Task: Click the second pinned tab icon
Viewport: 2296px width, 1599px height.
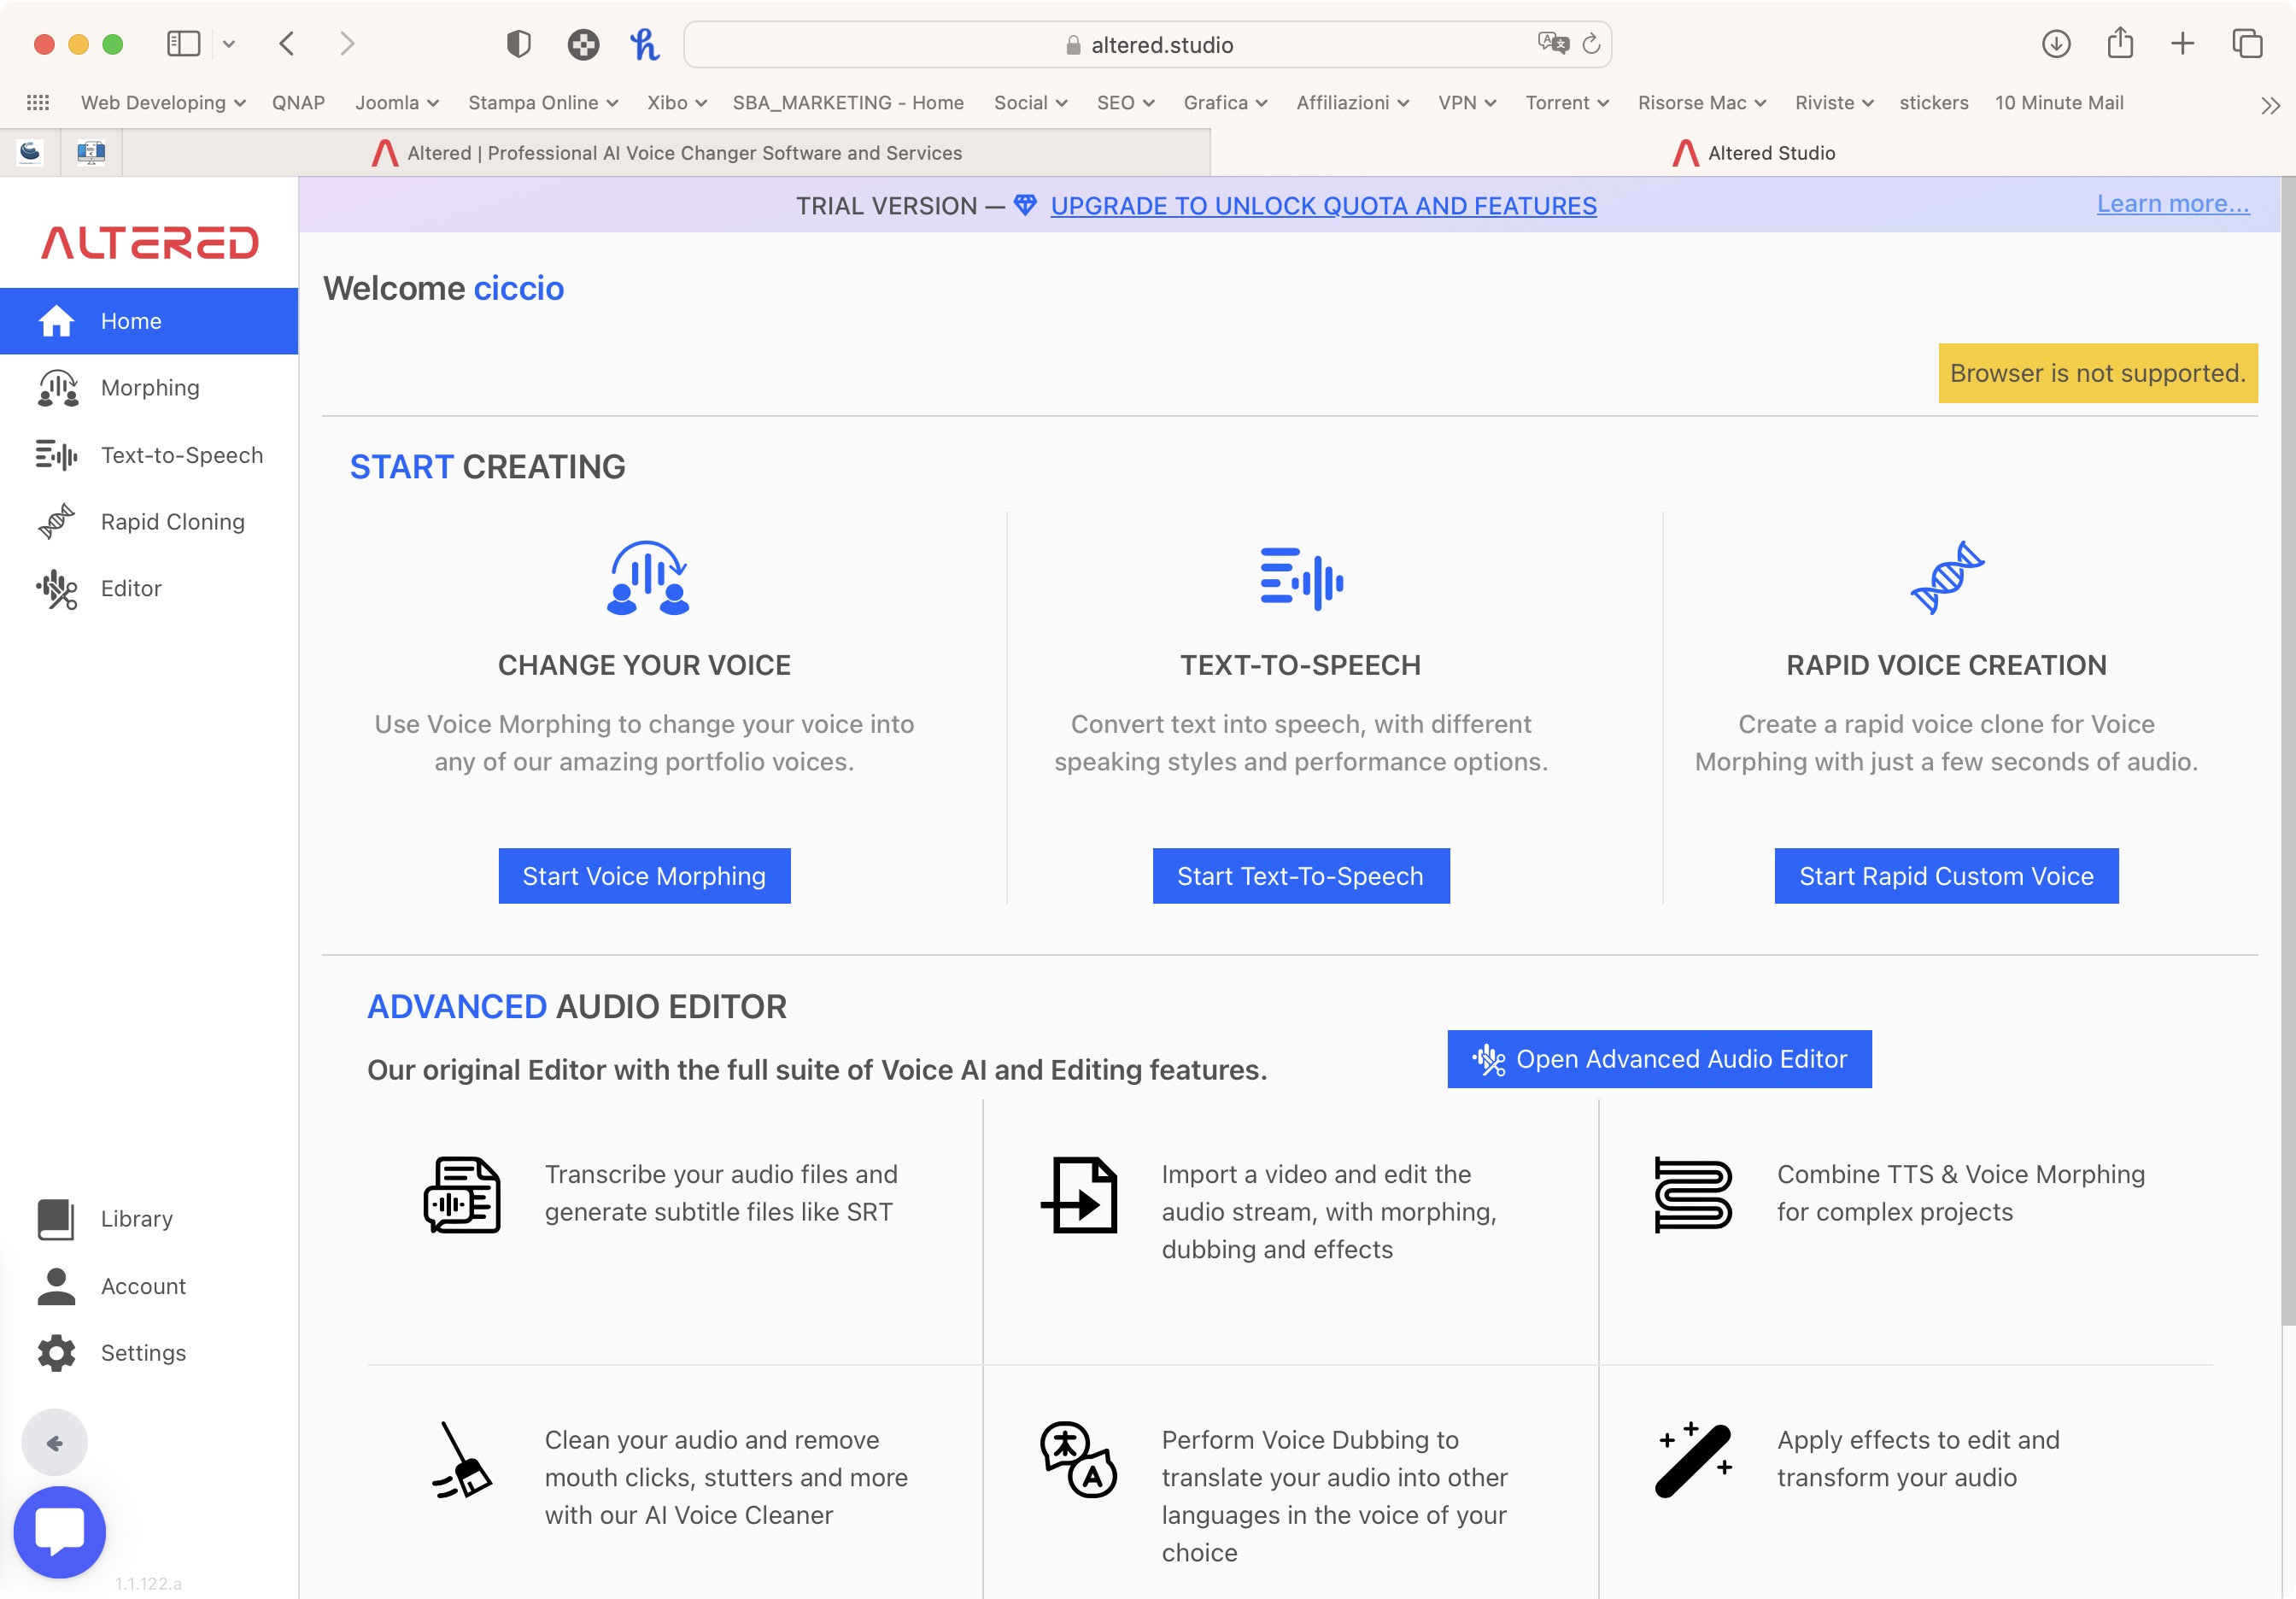Action: (91, 152)
